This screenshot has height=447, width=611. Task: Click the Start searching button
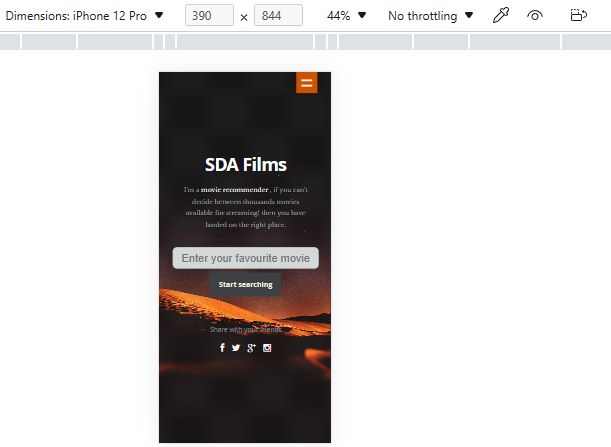point(245,284)
